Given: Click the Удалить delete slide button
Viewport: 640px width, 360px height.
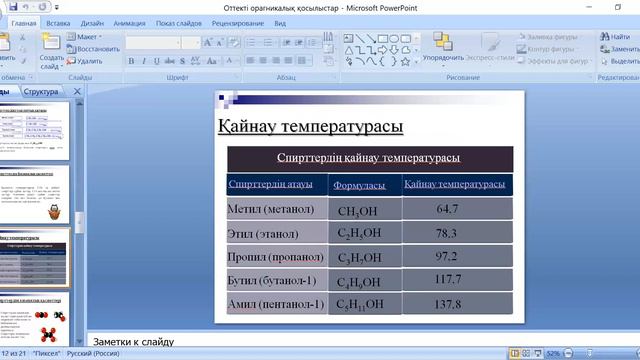Looking at the screenshot, I should pos(84,61).
